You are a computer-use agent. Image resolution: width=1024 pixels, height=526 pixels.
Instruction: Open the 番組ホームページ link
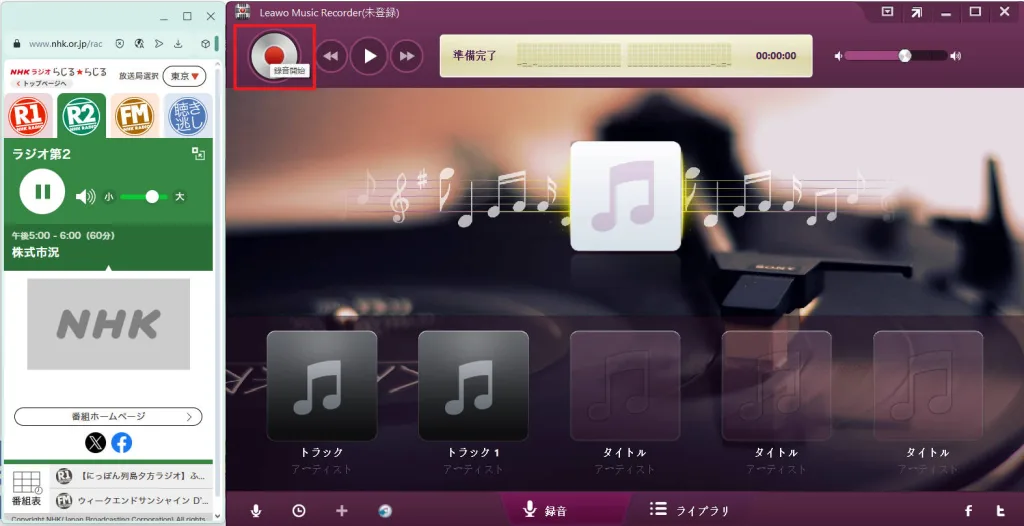108,416
